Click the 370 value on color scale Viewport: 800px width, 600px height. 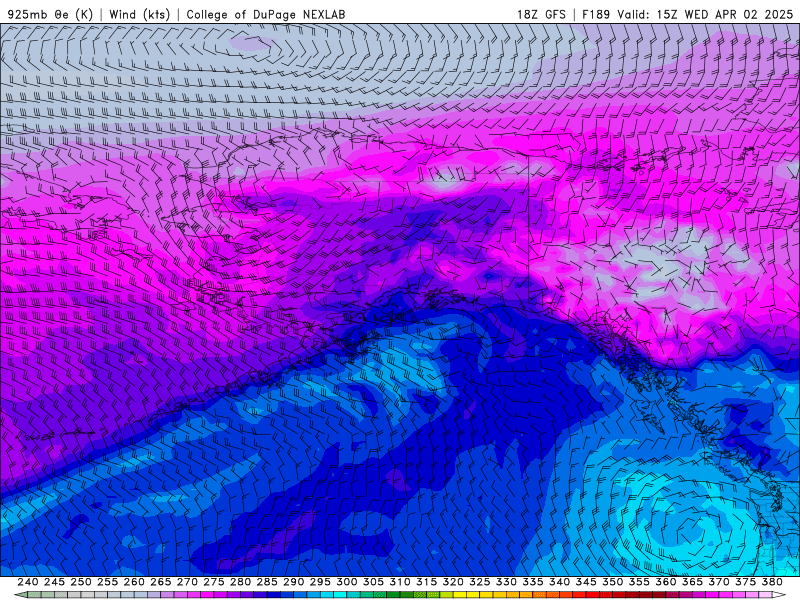(x=719, y=582)
